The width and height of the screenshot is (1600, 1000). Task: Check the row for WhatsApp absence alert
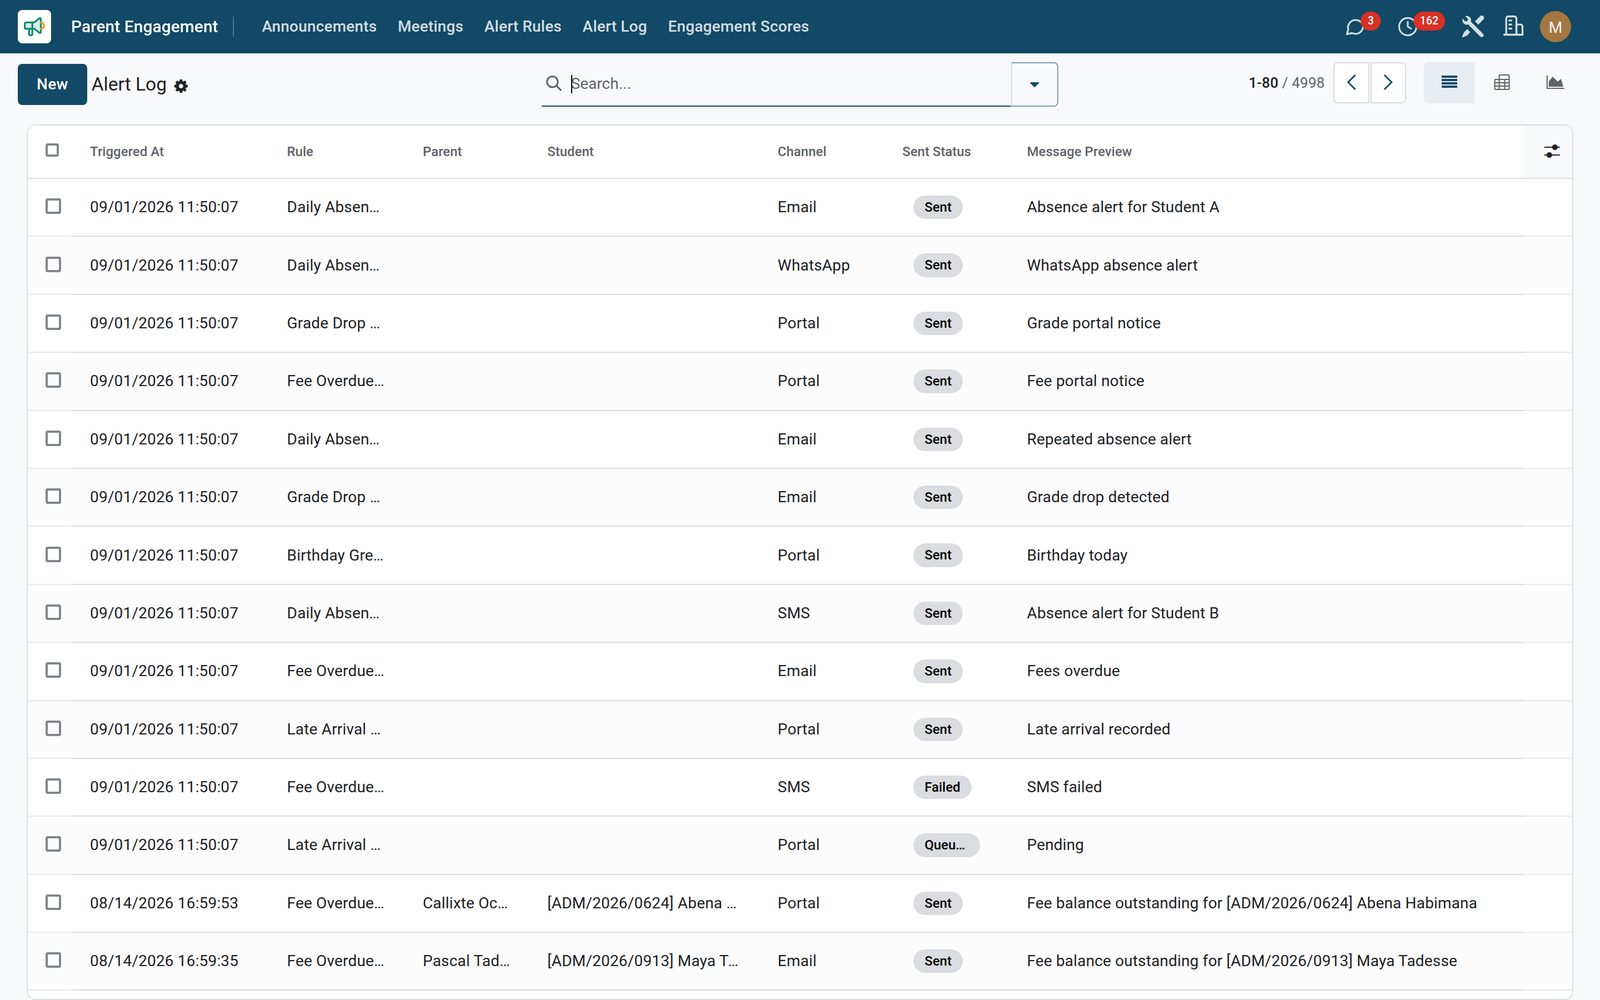point(53,264)
